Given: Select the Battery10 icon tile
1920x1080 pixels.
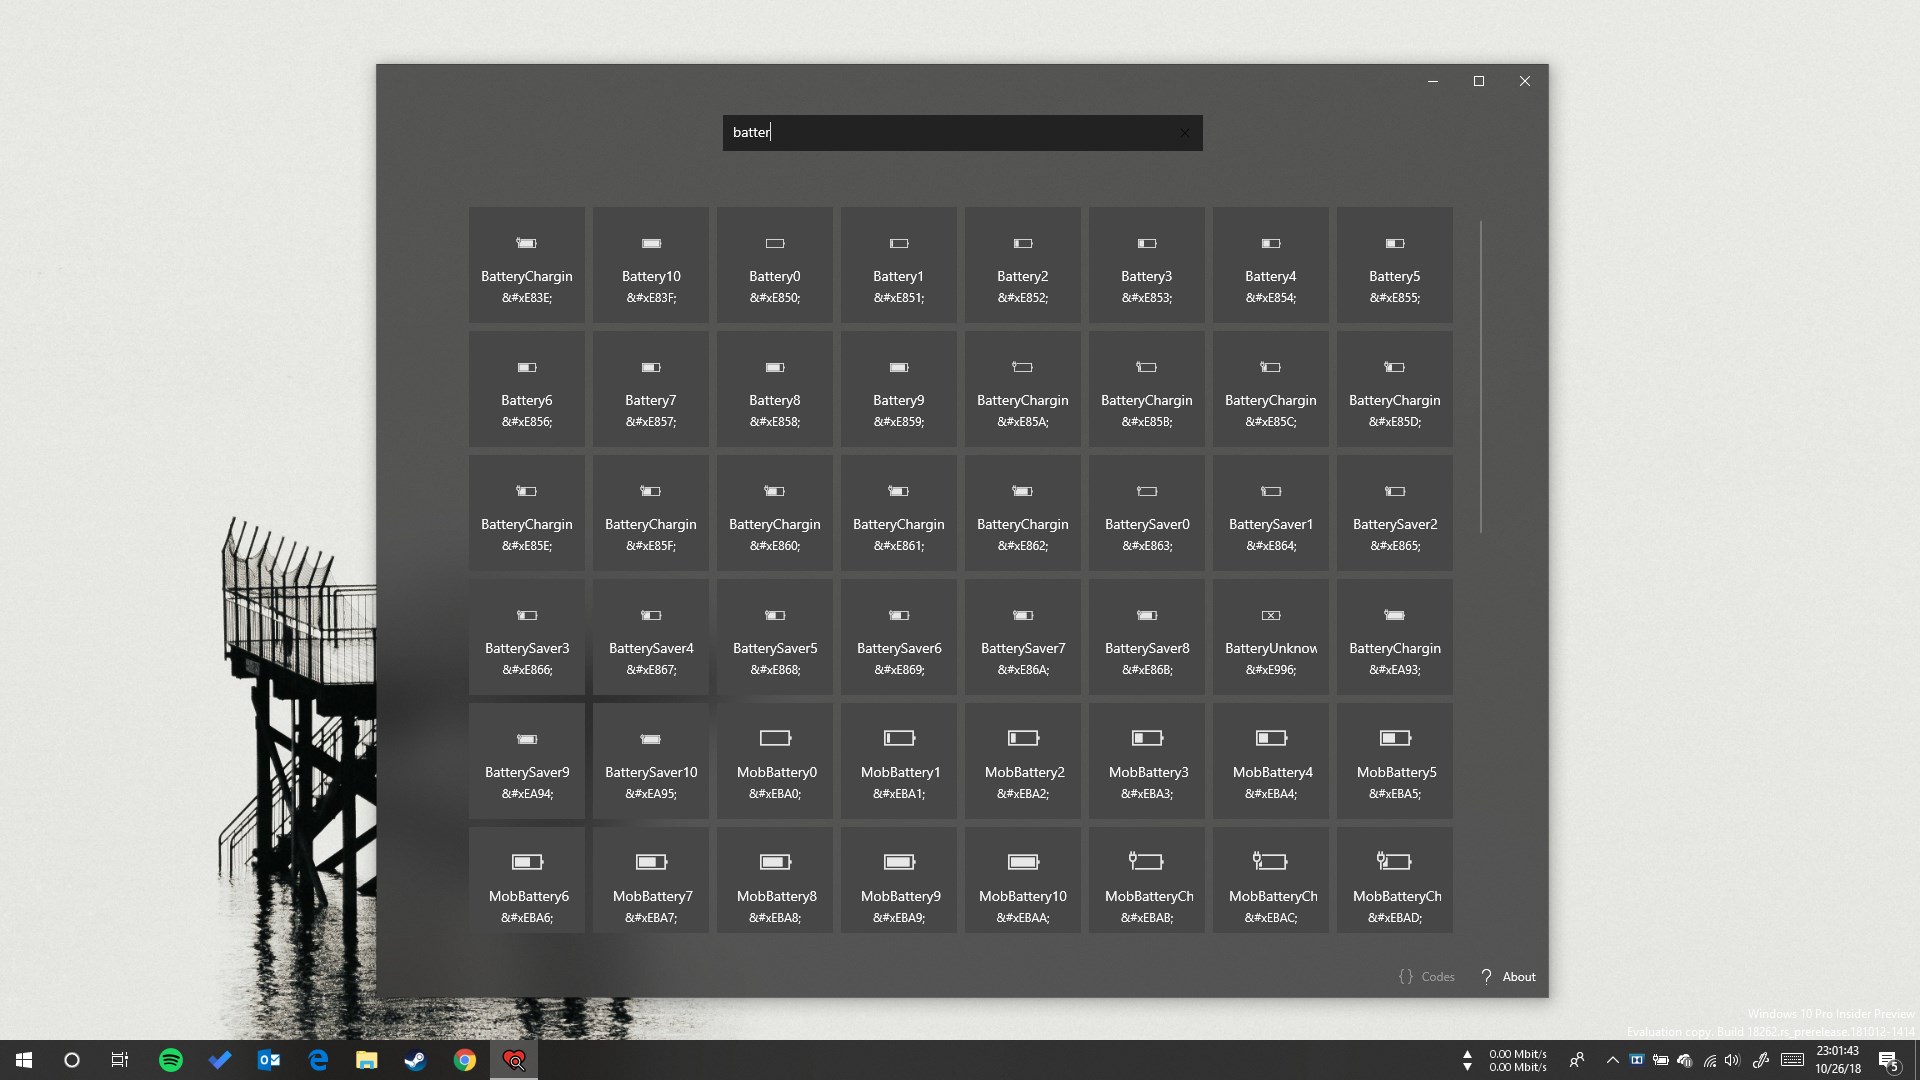Looking at the screenshot, I should [650, 265].
